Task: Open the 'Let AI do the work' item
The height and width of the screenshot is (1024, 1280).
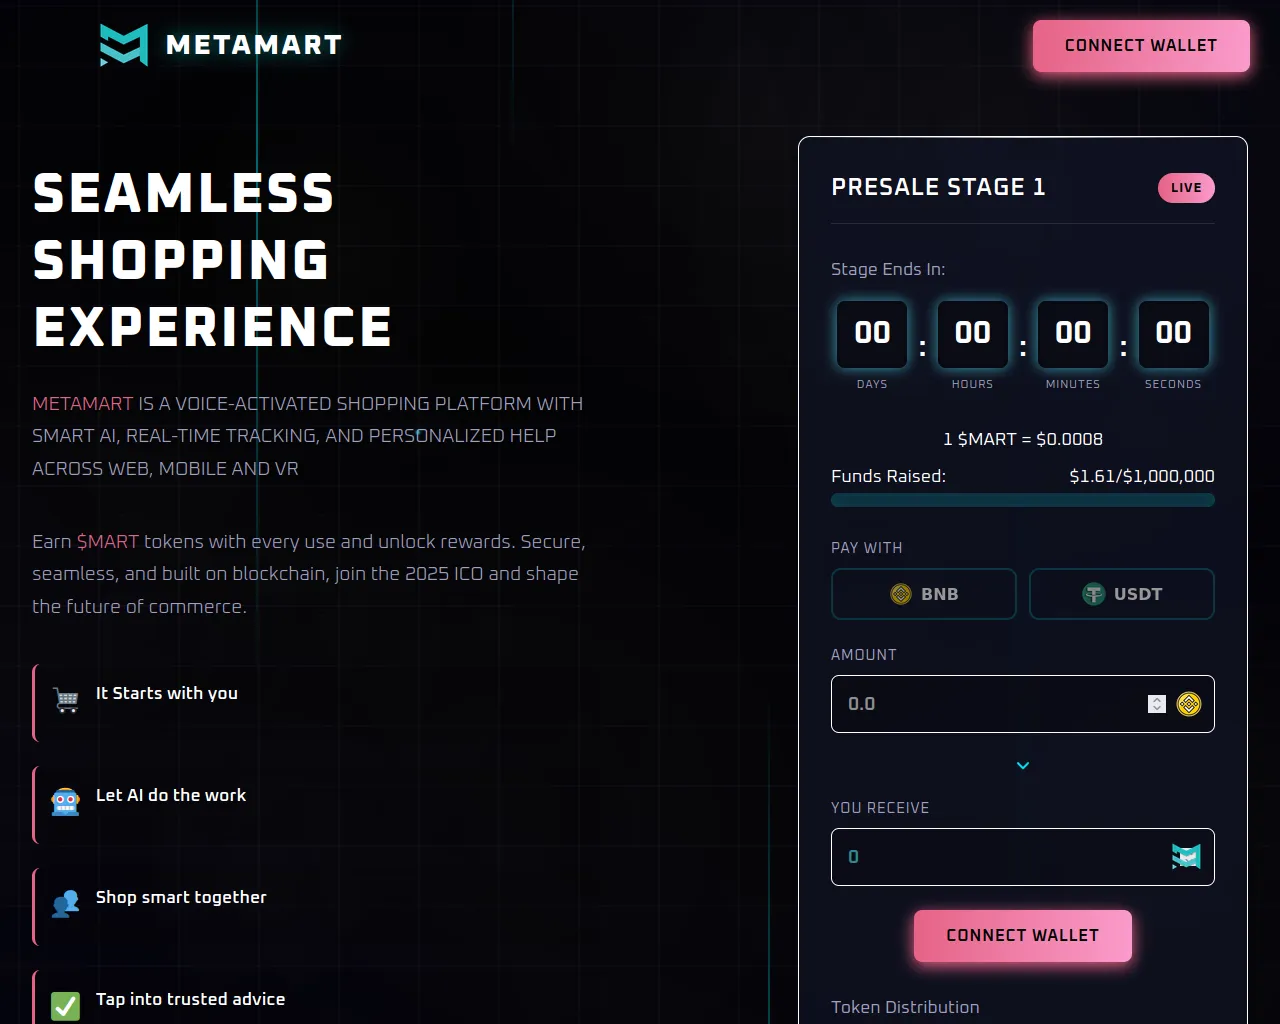Action: 171,795
